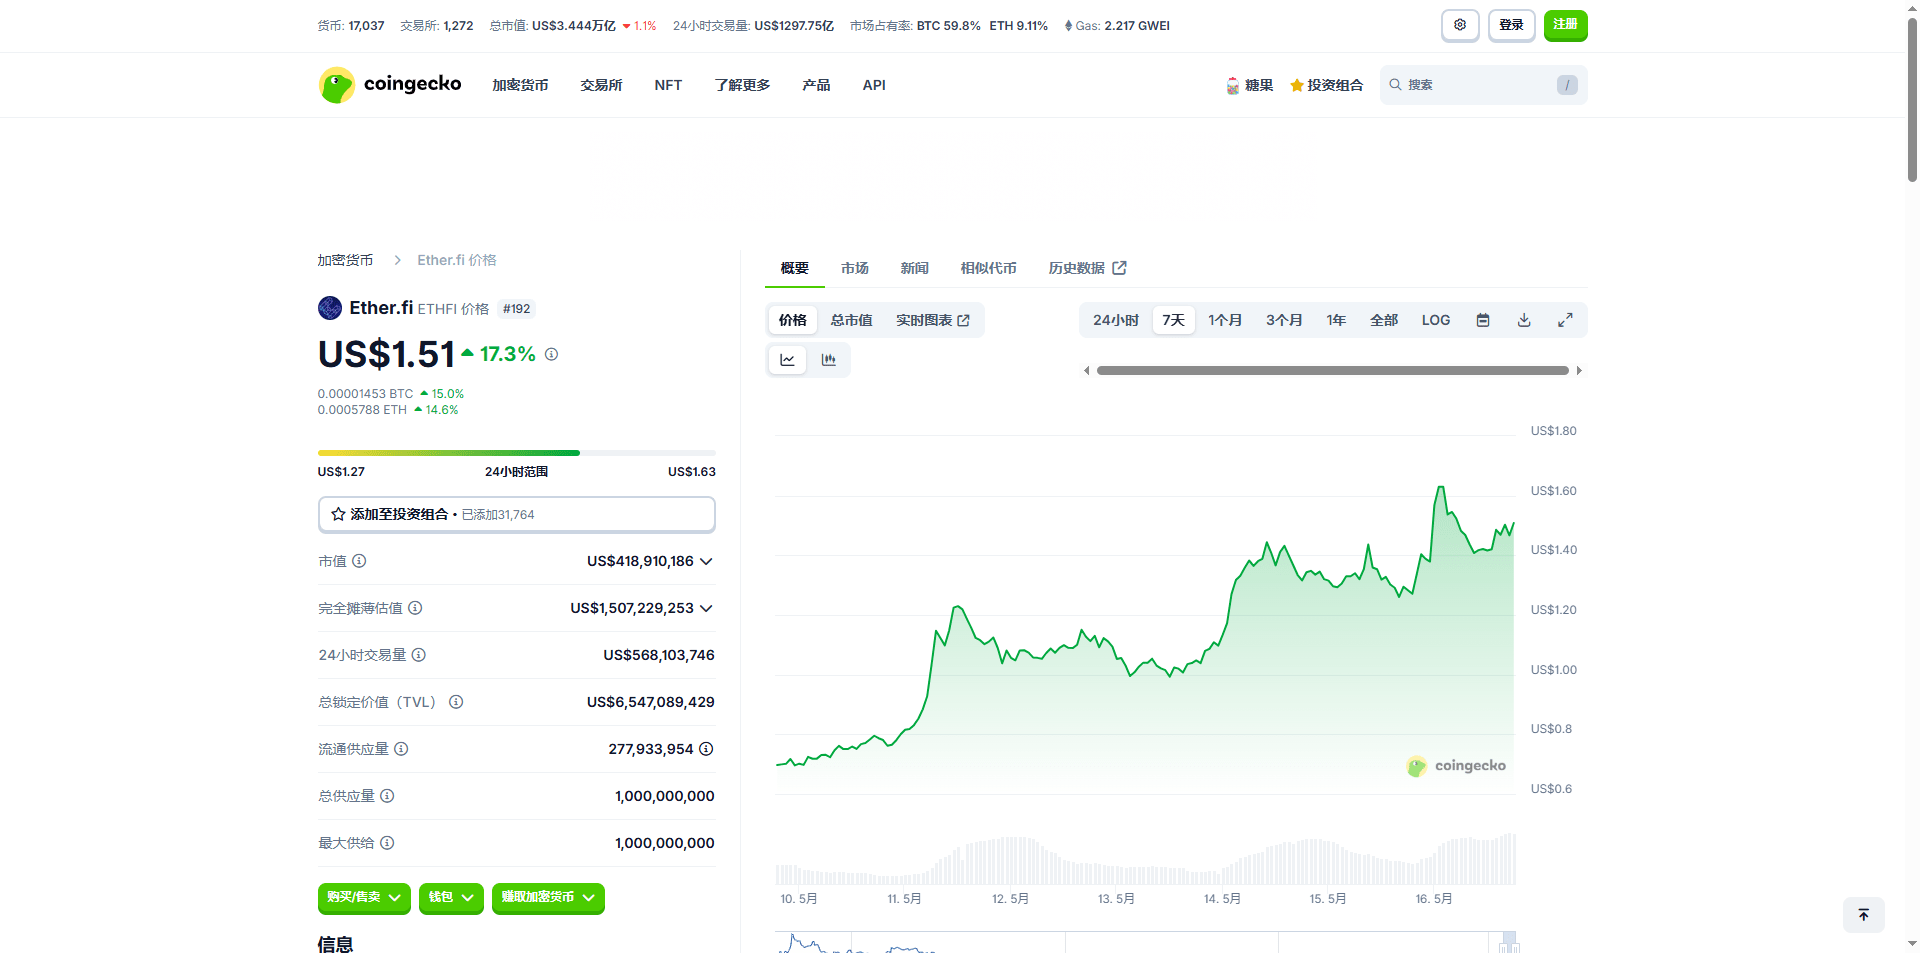The image size is (1920, 953).
Task: Show fully diluted valuation (完全摊薄估值) info
Action: 415,608
